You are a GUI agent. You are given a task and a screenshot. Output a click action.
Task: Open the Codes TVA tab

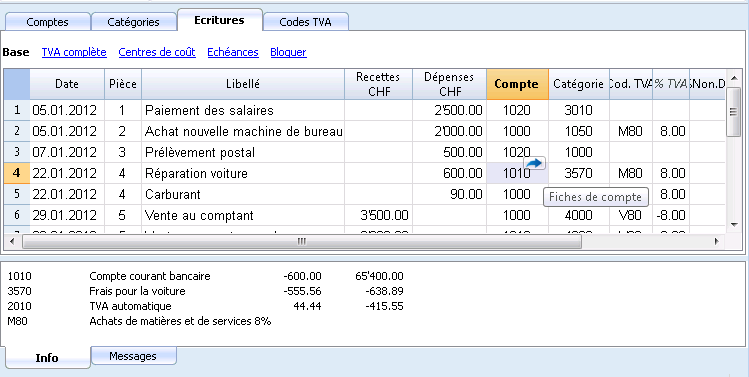(x=305, y=22)
